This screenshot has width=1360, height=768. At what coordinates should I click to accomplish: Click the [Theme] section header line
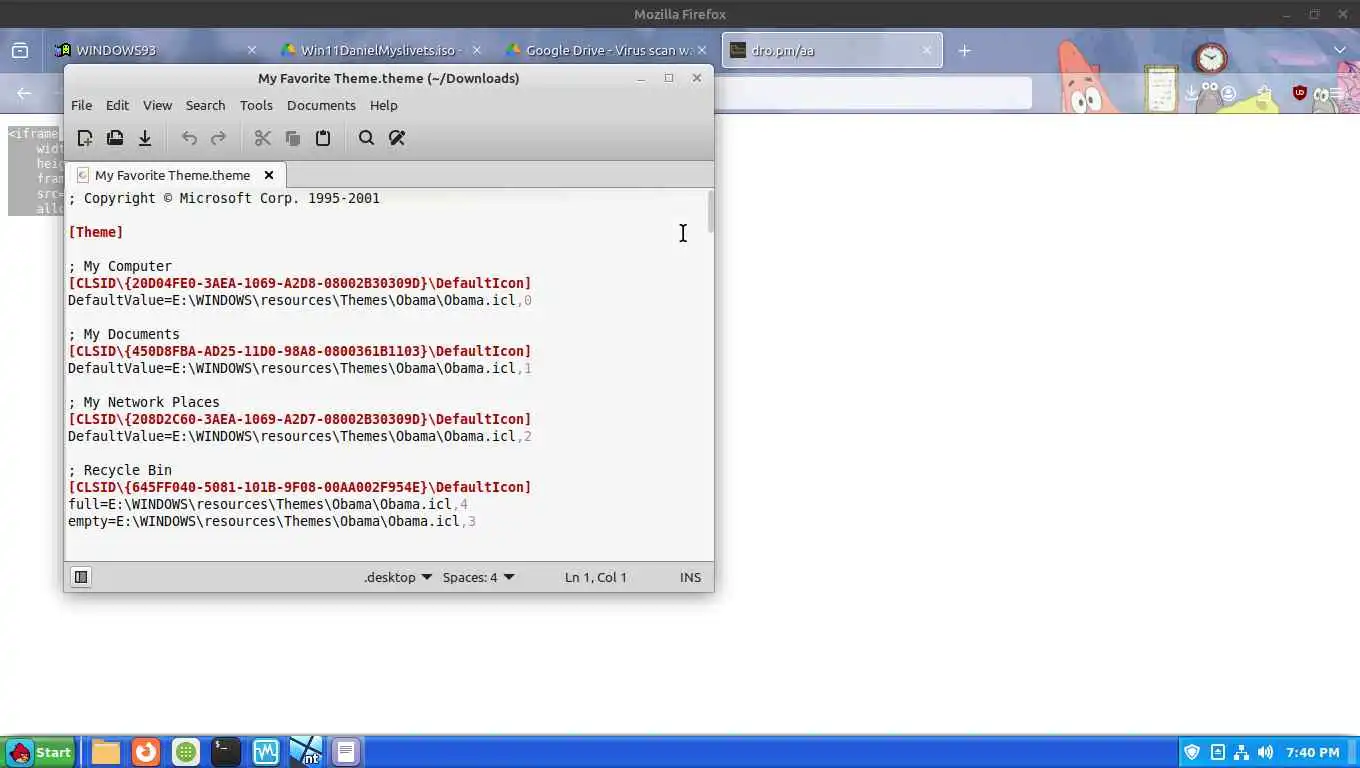96,232
